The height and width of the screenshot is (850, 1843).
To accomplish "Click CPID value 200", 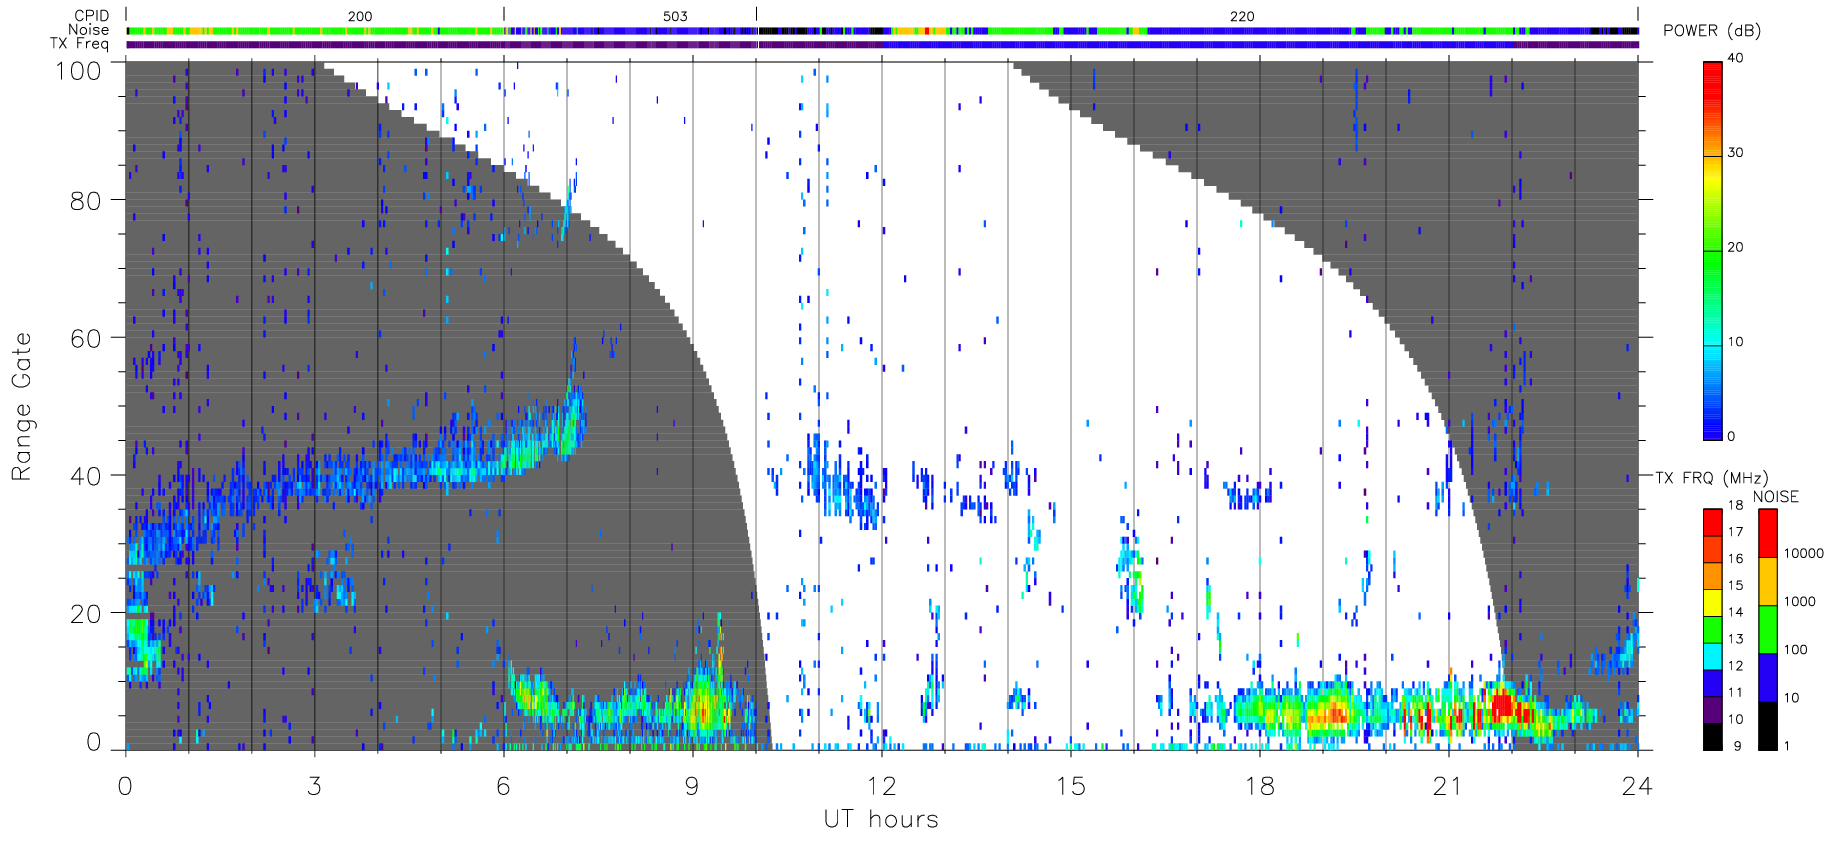I will coord(360,17).
